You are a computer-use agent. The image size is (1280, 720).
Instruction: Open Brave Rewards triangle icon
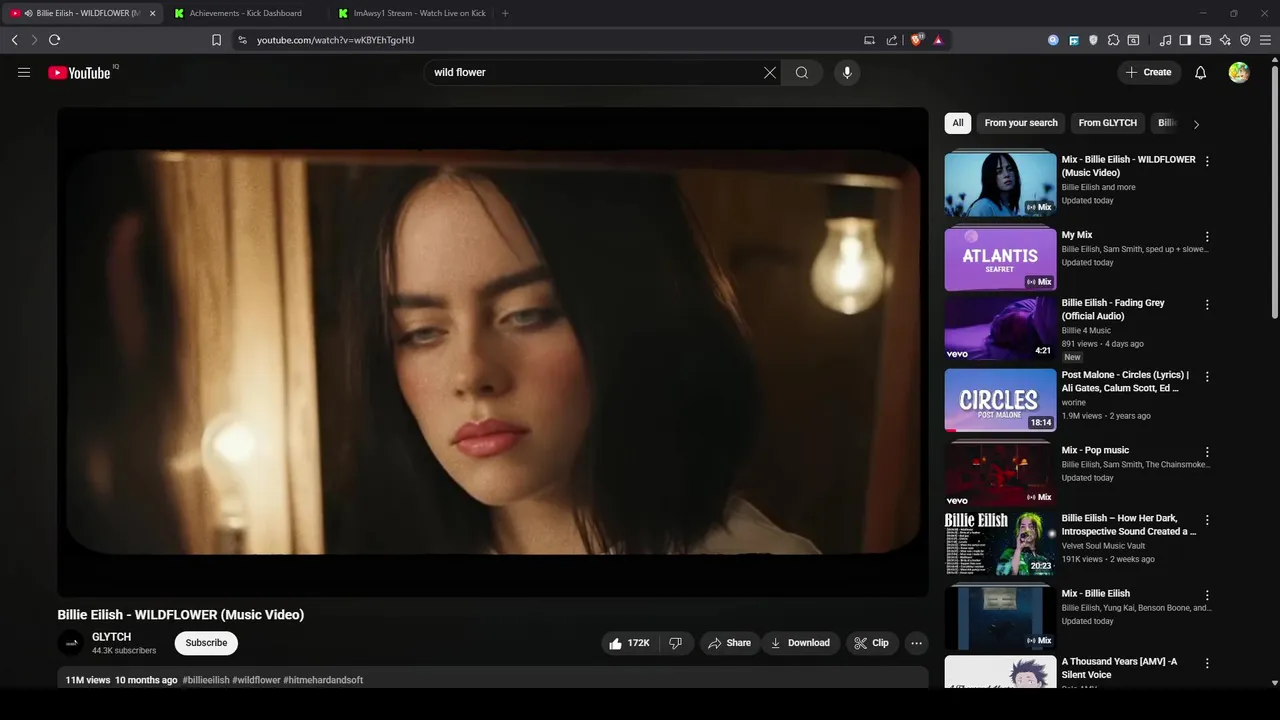[x=938, y=40]
